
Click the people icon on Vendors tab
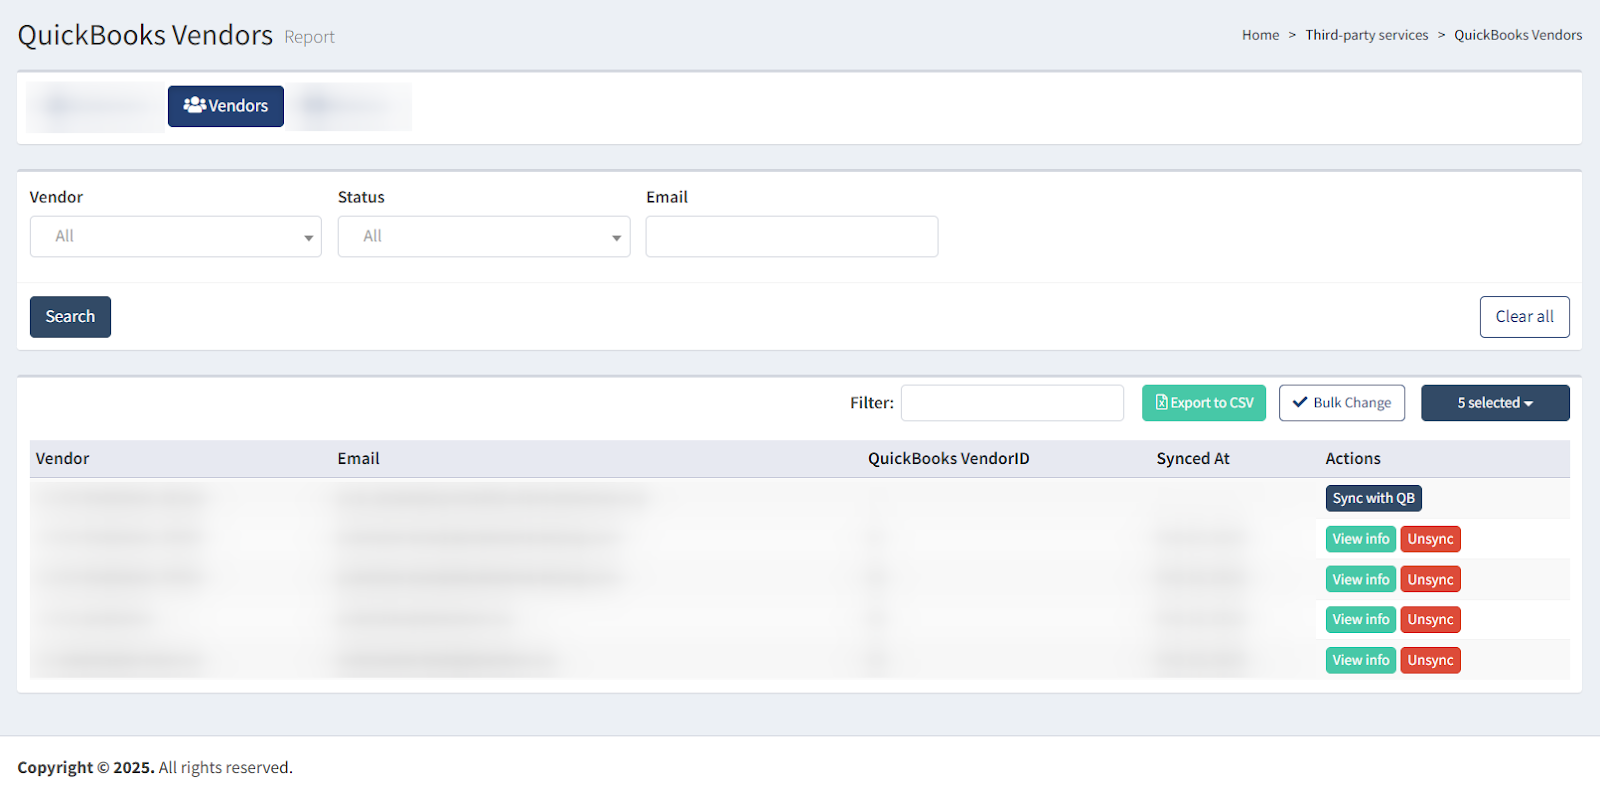[x=194, y=105]
